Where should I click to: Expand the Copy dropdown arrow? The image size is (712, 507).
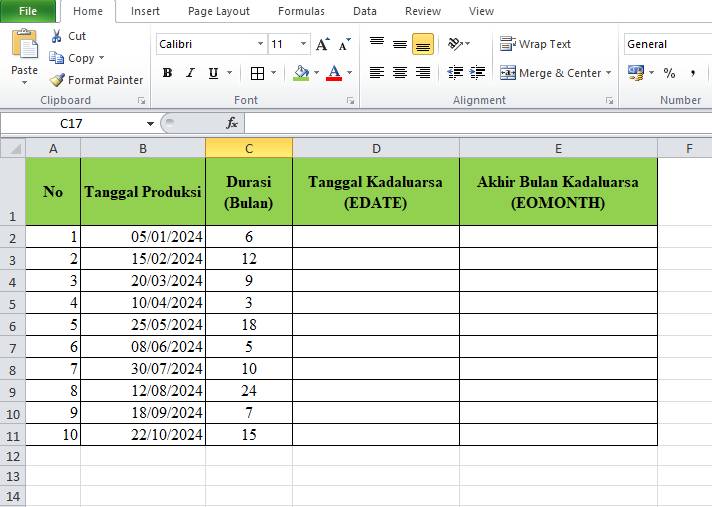point(102,58)
